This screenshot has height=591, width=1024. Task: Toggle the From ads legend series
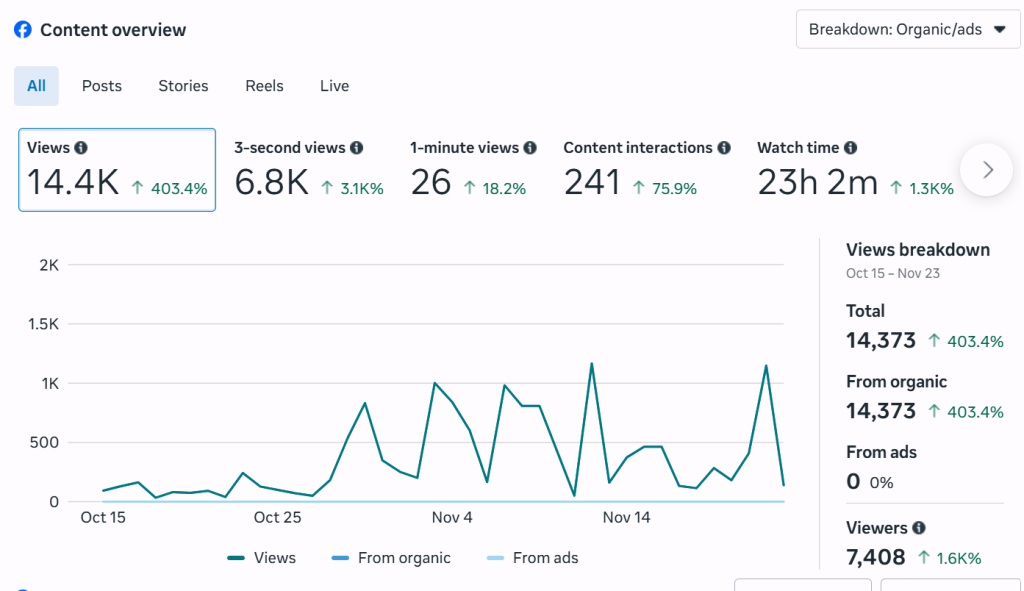click(532, 558)
